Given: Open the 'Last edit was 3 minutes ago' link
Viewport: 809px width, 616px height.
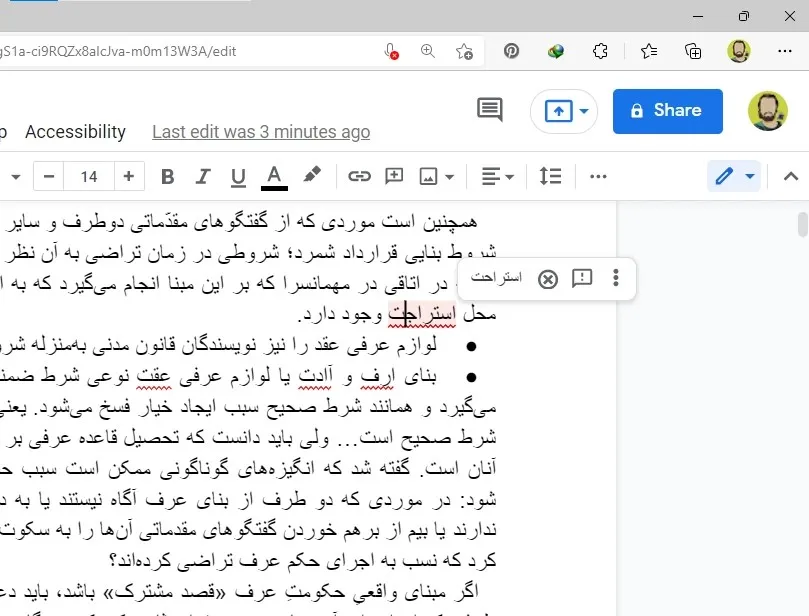Looking at the screenshot, I should coord(261,132).
